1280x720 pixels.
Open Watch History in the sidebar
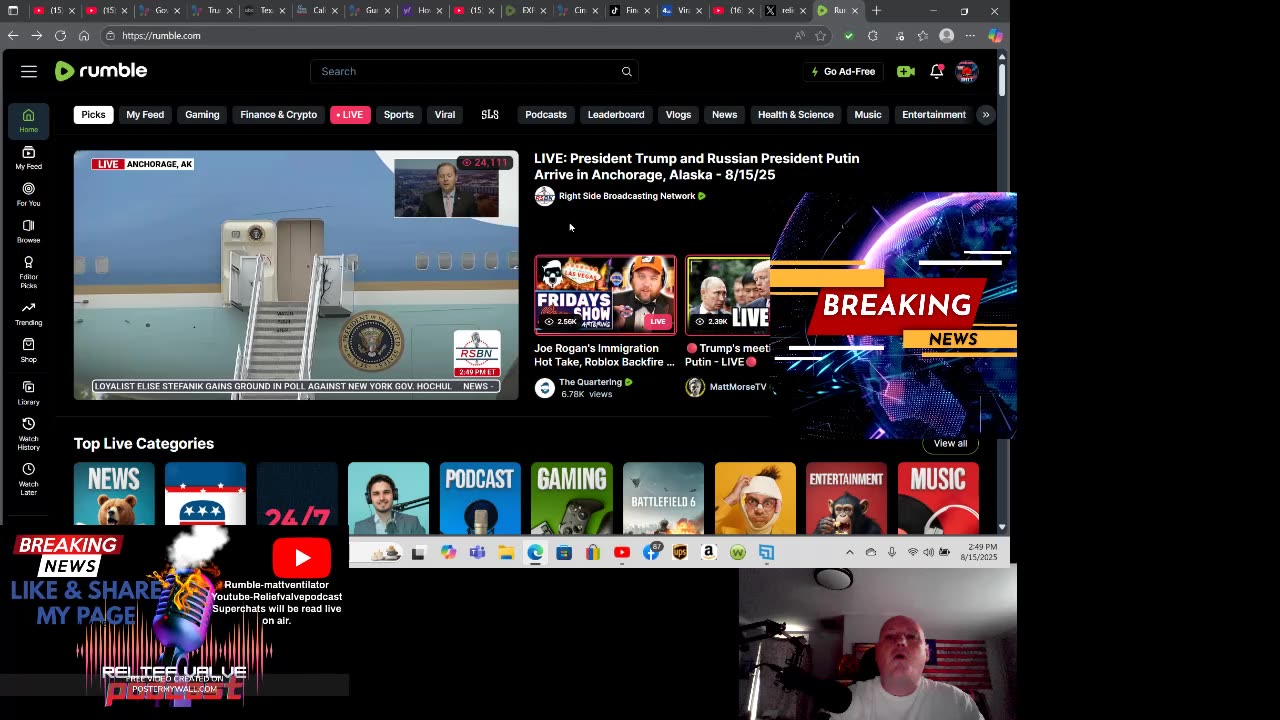point(28,434)
